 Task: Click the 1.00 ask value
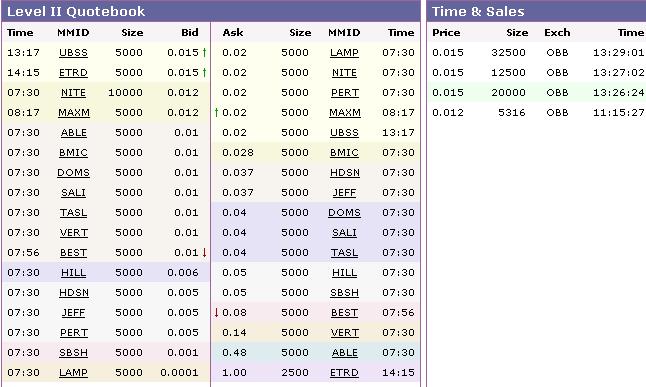[234, 373]
